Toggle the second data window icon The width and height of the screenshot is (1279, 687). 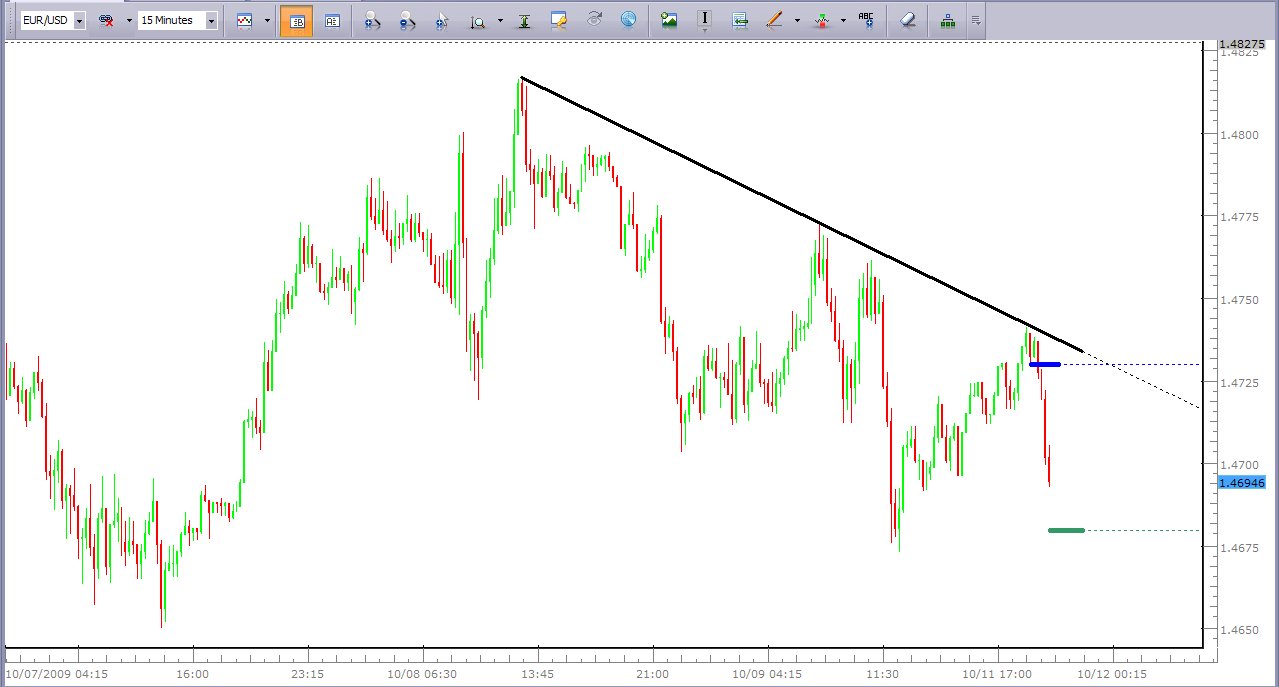point(332,20)
